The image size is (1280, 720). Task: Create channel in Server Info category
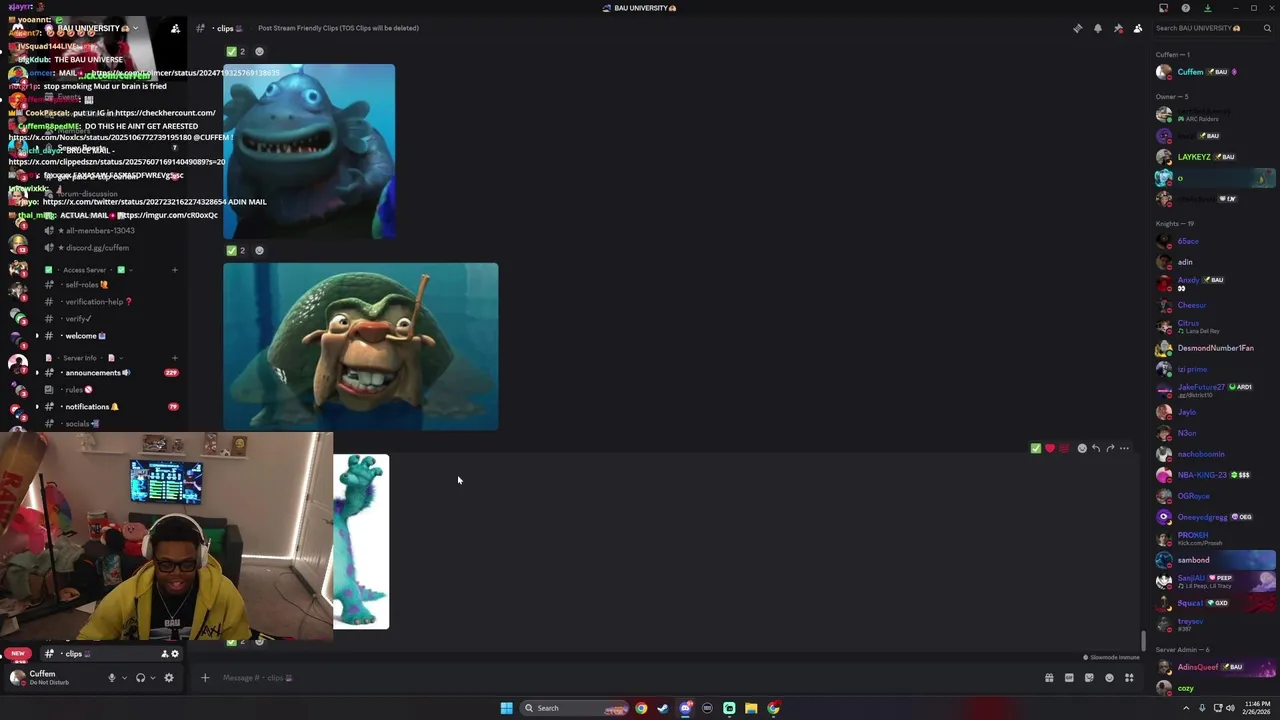(174, 358)
